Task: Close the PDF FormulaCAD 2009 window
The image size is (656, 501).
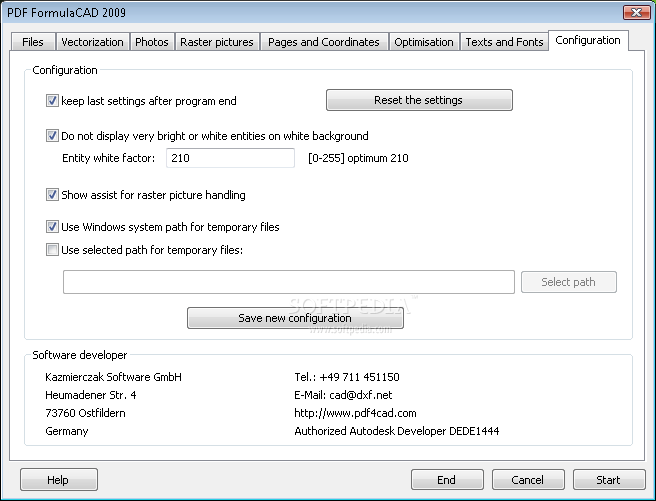Action: click(636, 12)
